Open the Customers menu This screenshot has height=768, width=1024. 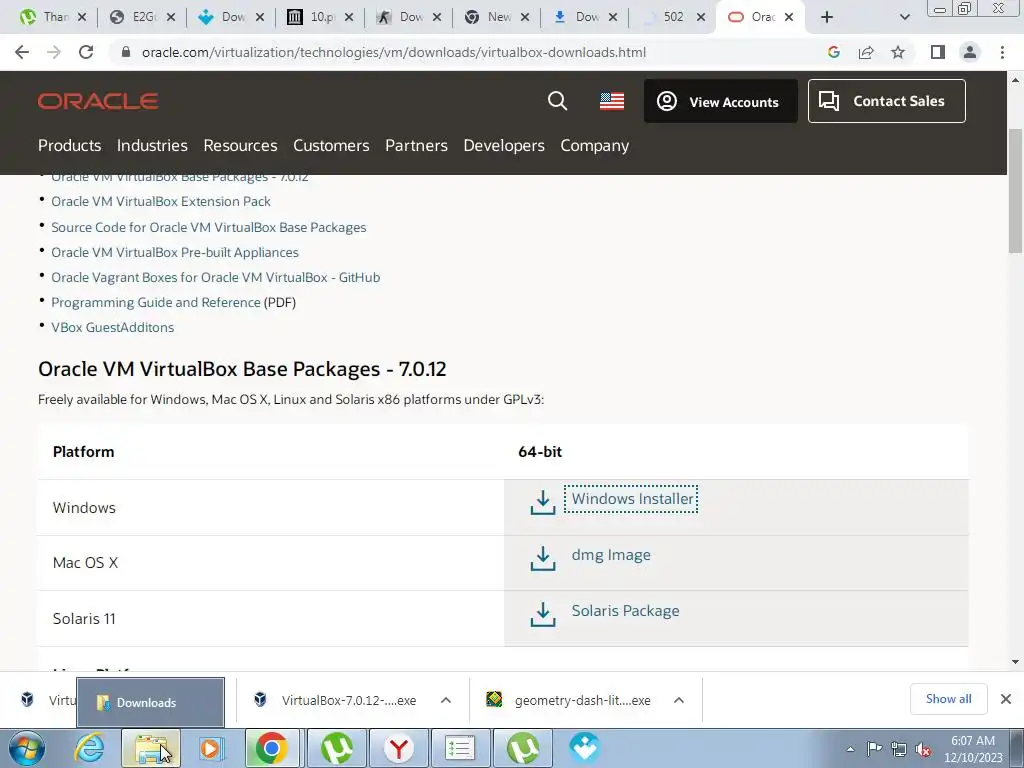tap(331, 146)
